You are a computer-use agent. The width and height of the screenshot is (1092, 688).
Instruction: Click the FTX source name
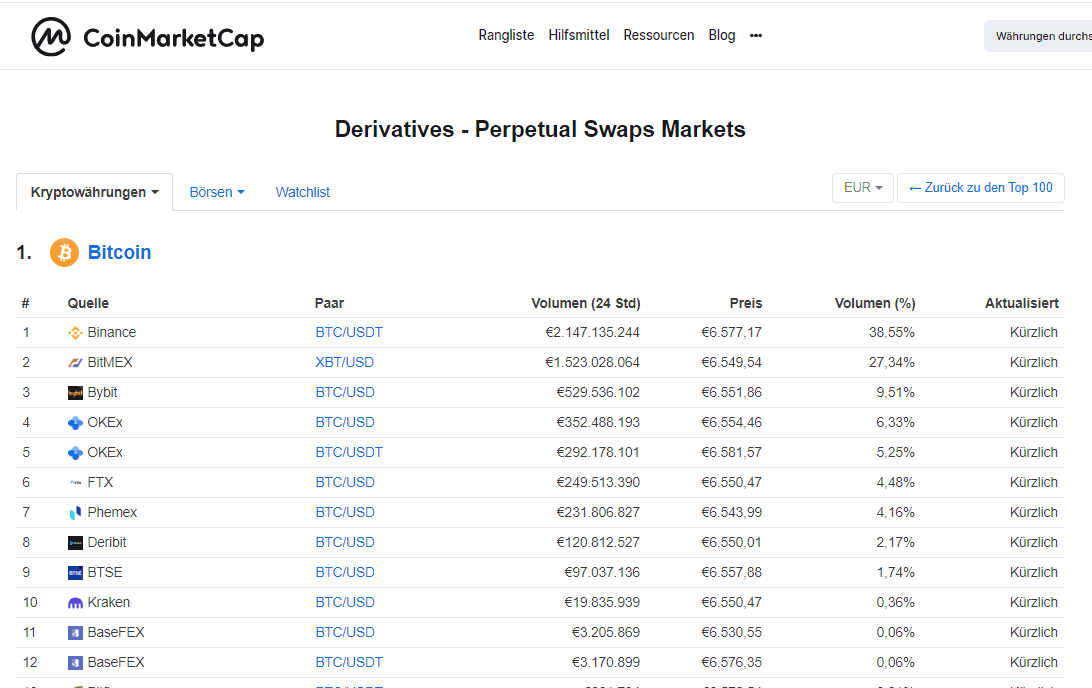[100, 483]
